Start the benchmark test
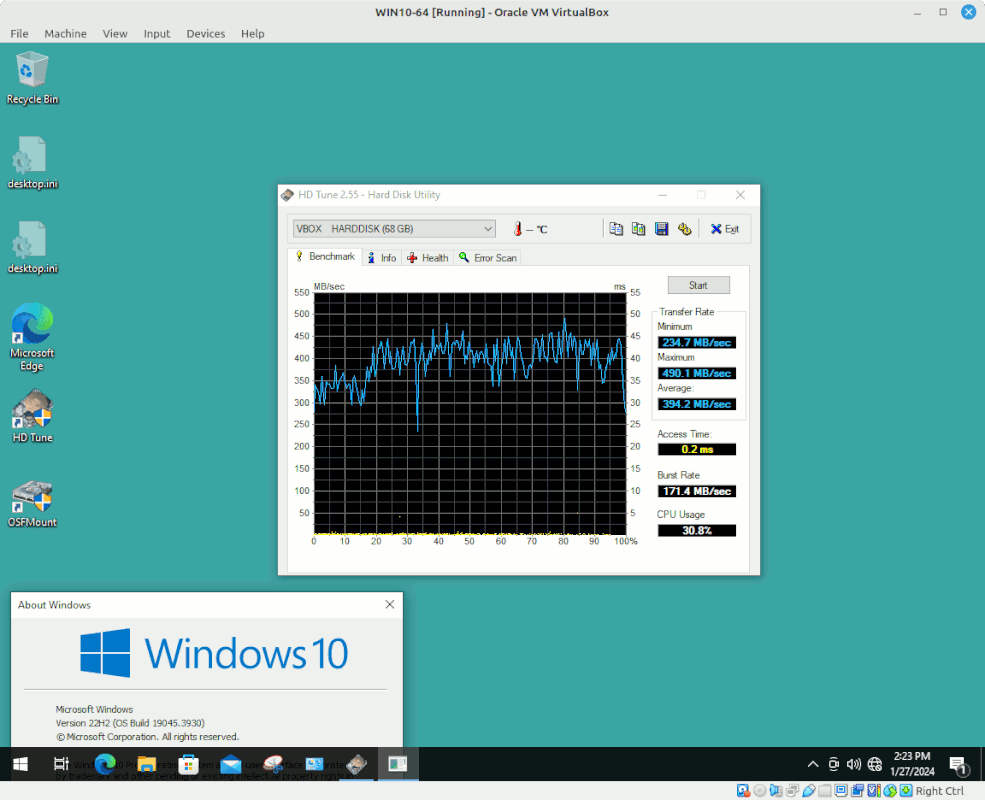The height and width of the screenshot is (800, 985). [x=699, y=285]
